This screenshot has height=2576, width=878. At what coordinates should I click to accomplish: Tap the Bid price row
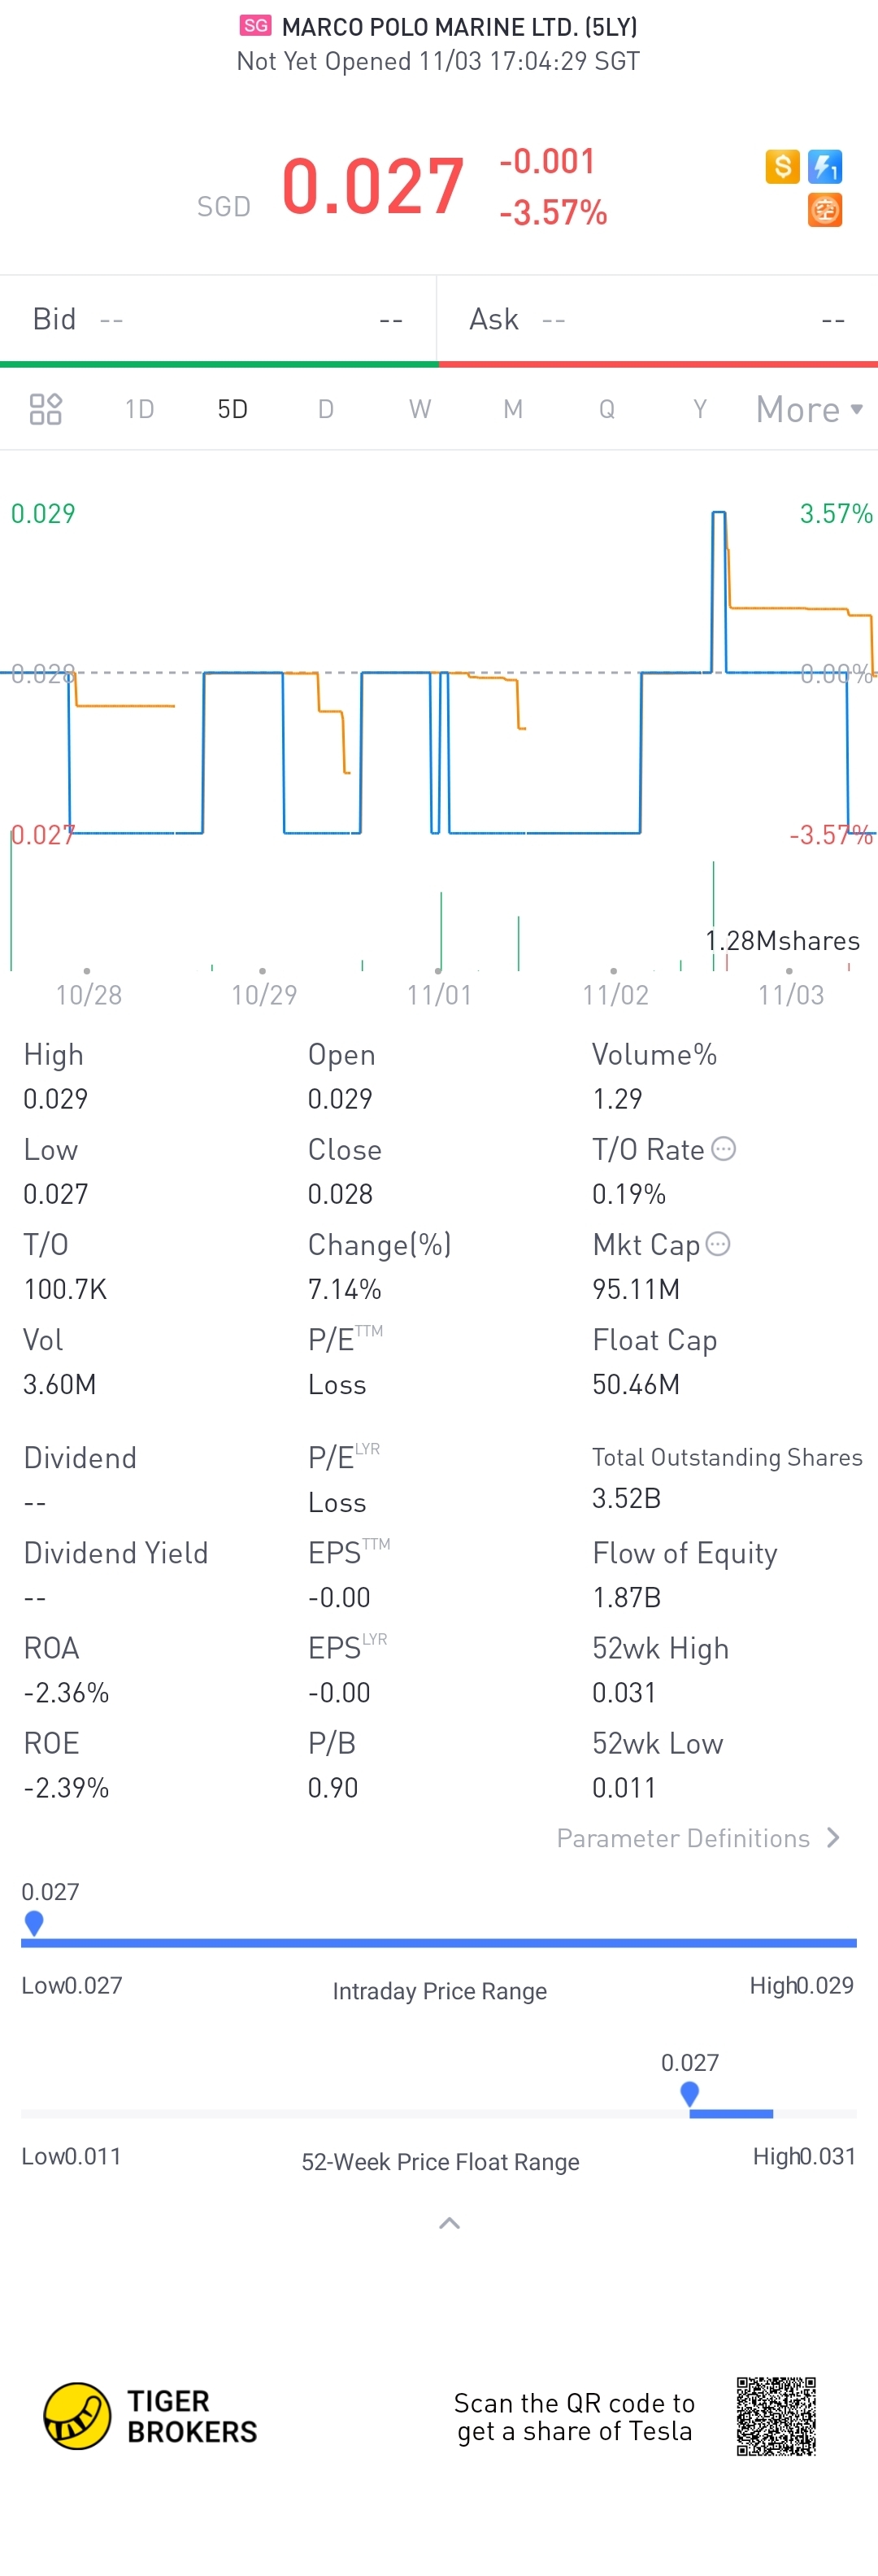point(218,319)
